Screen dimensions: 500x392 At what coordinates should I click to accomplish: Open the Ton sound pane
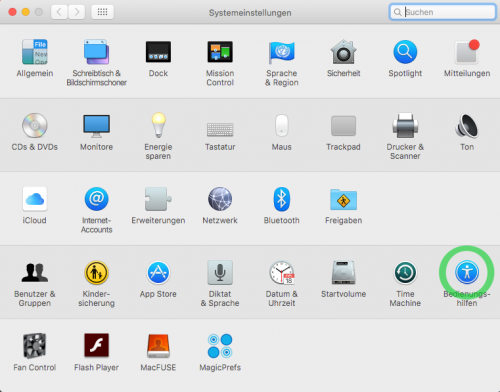pos(467,126)
